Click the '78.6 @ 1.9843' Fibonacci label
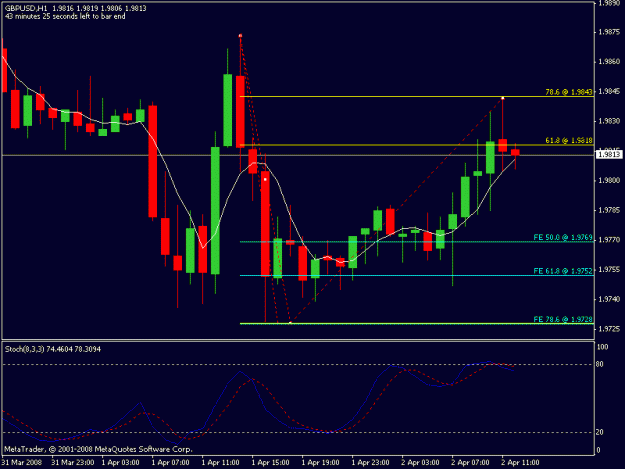Screen dimensions: 625x469 coord(569,92)
